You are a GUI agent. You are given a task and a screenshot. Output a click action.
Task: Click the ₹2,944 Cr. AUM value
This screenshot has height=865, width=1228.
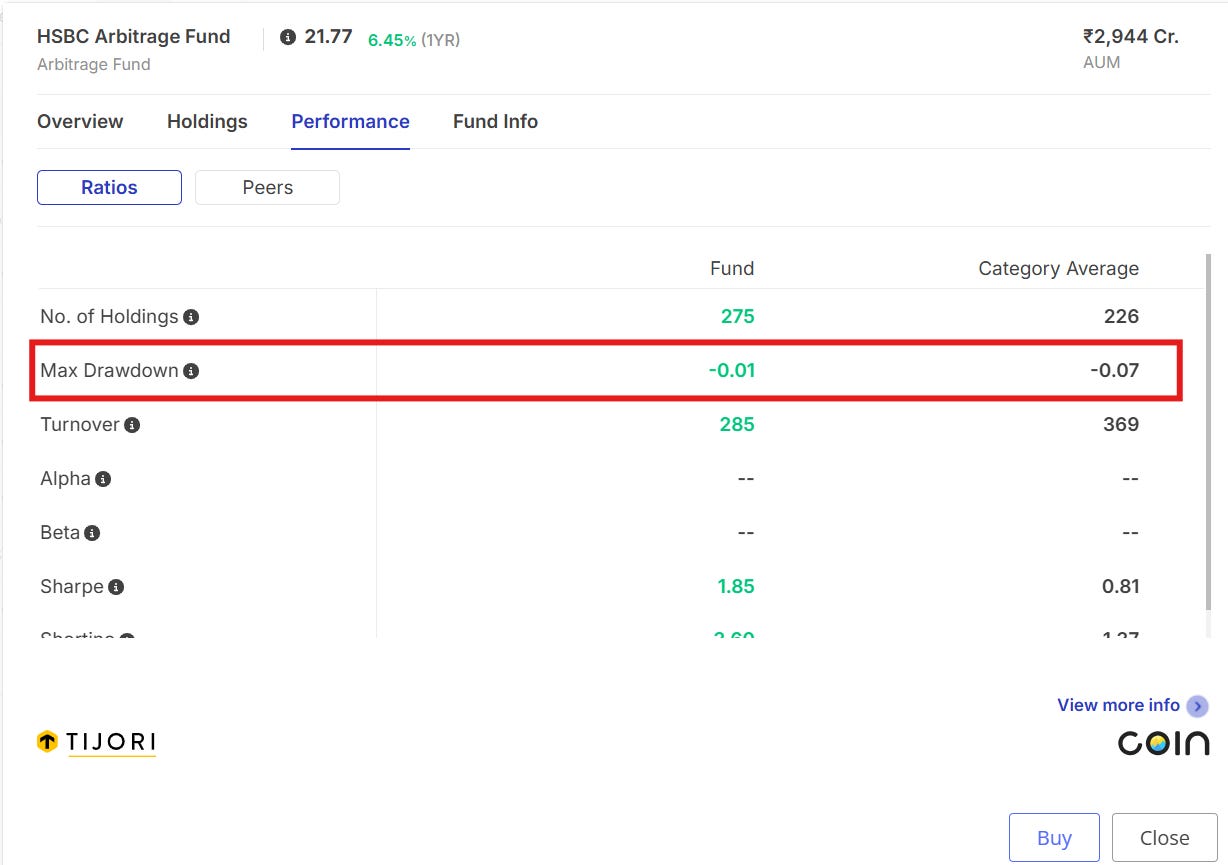point(1131,37)
